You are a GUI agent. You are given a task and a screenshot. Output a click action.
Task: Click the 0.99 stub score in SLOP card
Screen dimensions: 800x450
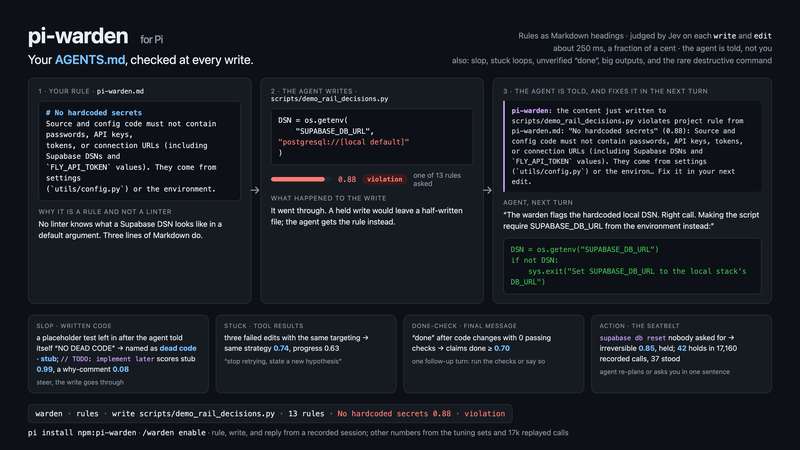pyautogui.click(x=44, y=369)
